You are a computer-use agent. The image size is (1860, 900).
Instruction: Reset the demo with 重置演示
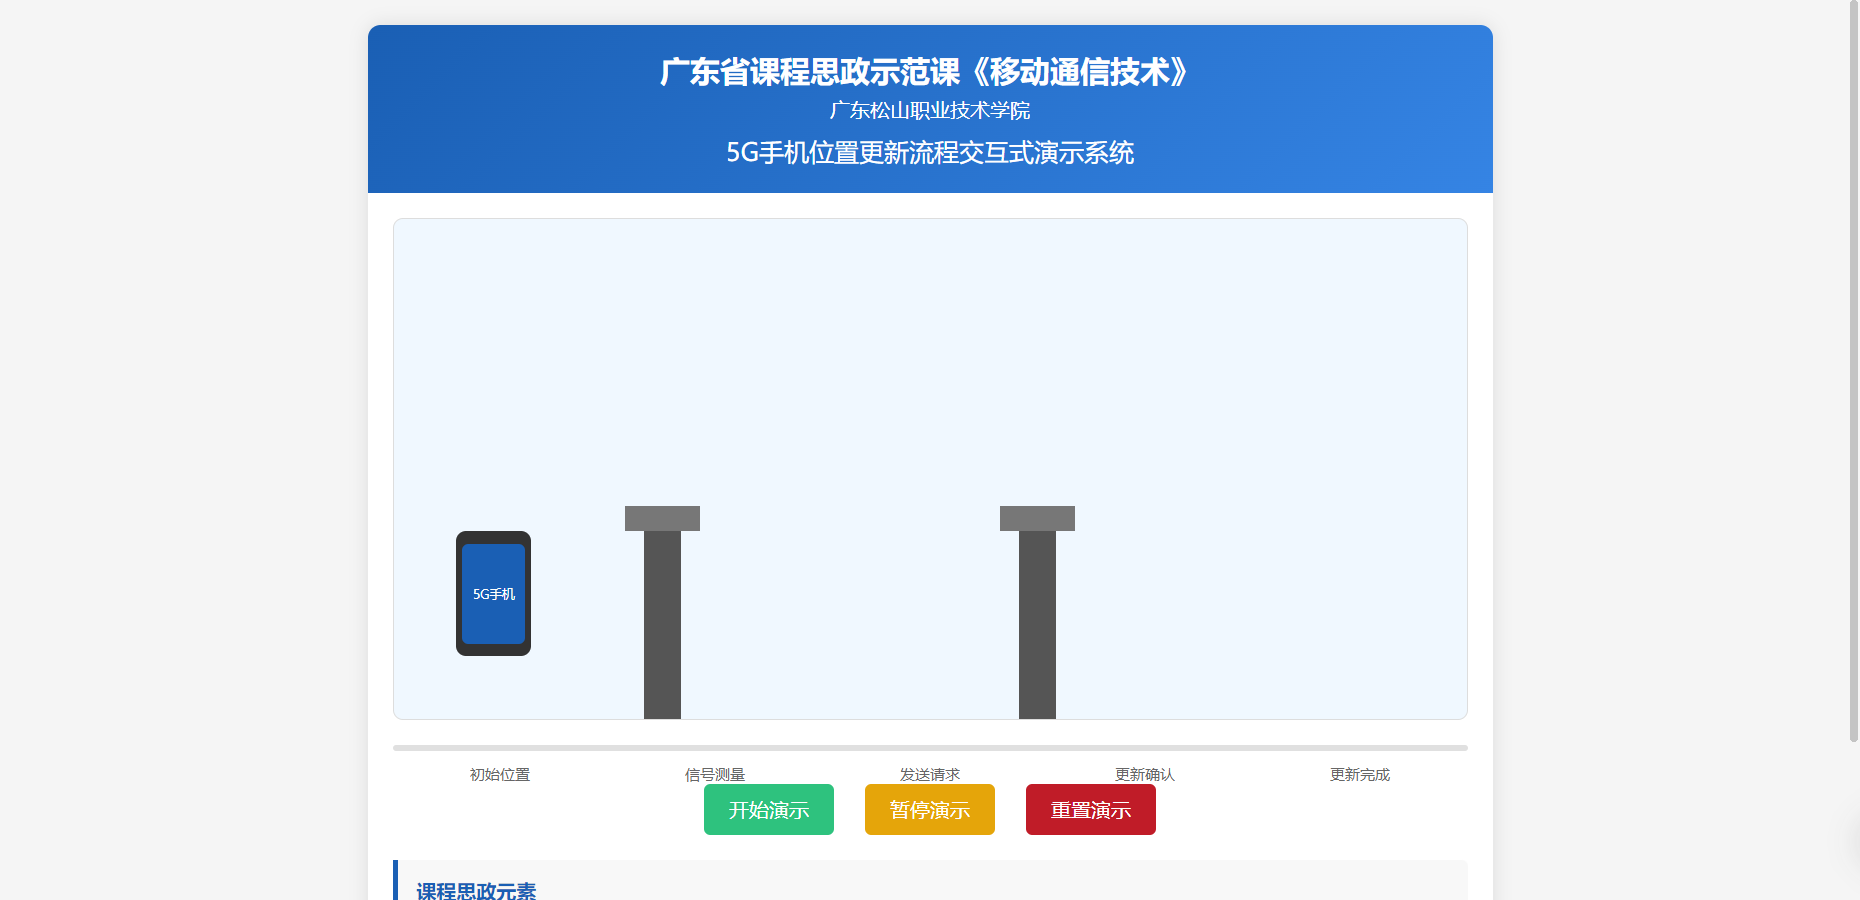[x=1090, y=810]
